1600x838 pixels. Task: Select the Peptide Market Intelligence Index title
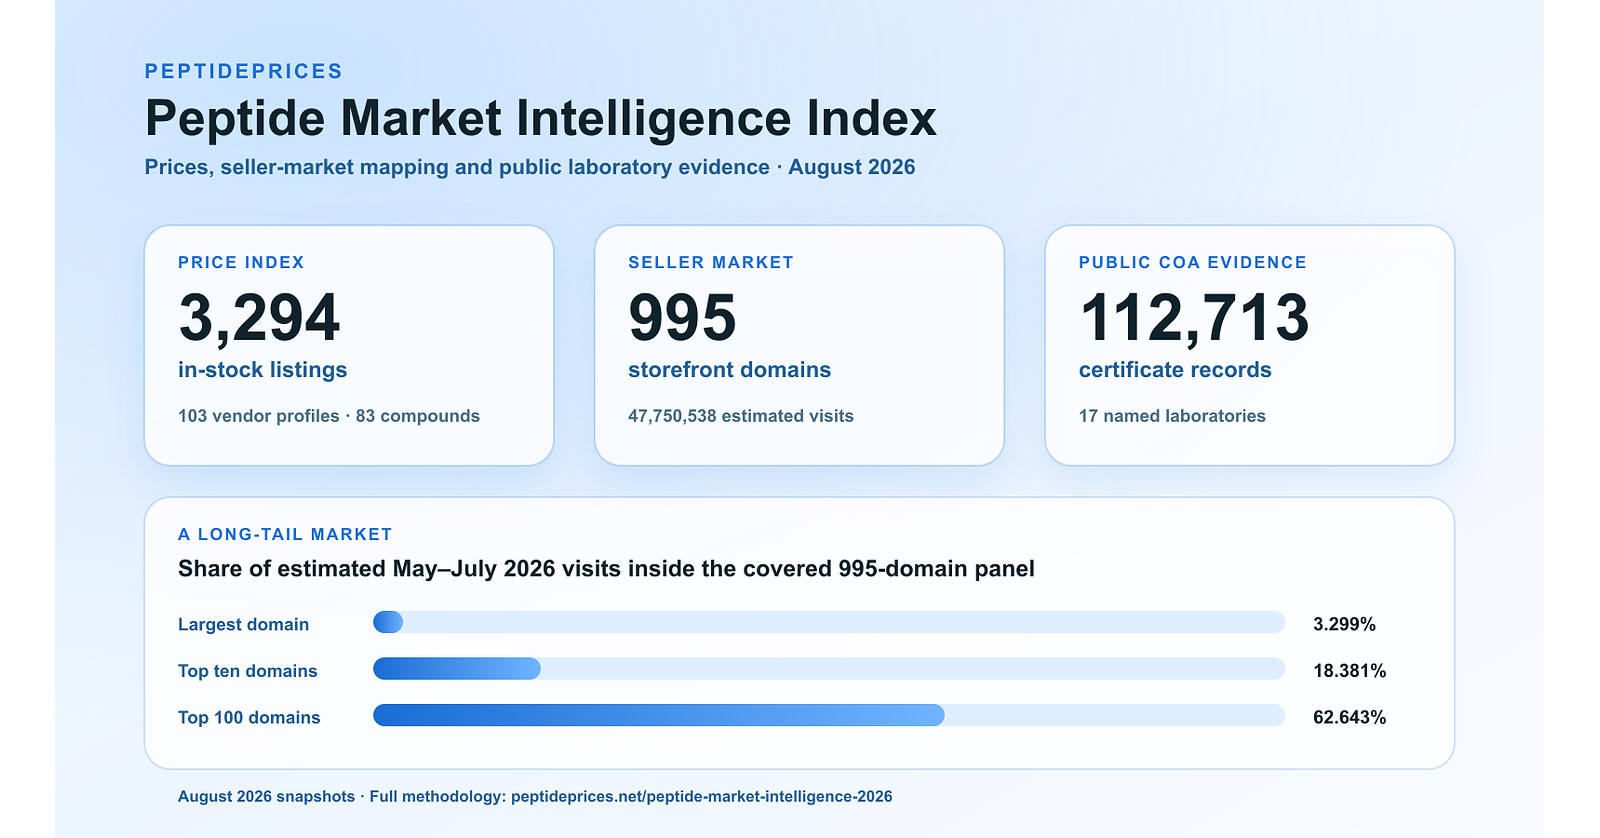tap(541, 118)
